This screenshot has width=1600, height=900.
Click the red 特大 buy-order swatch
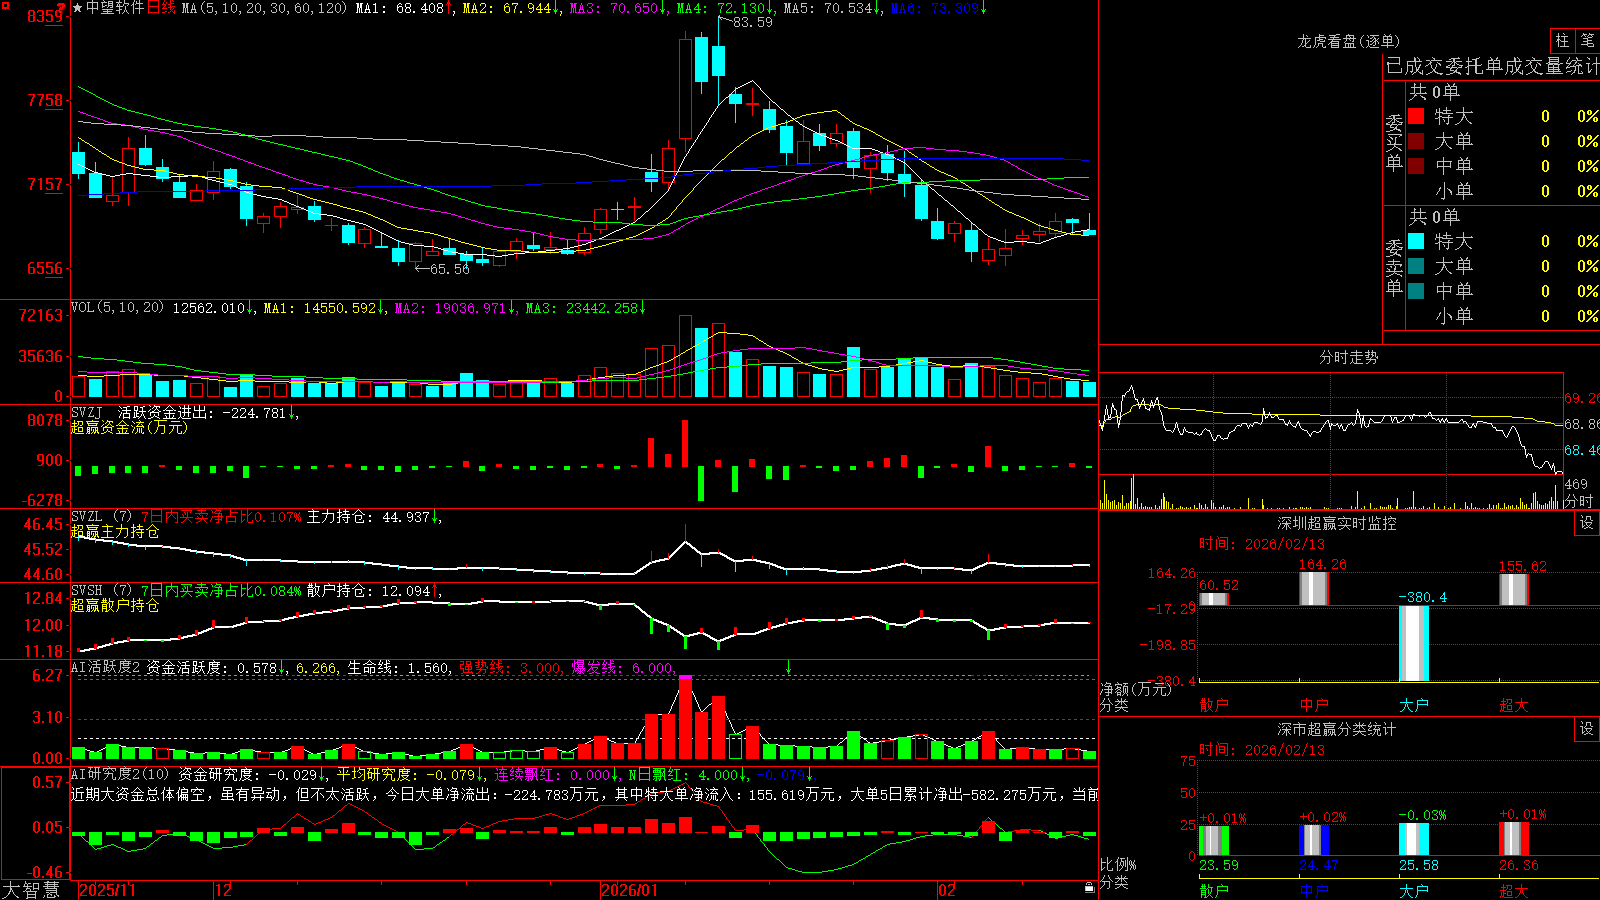[x=1416, y=116]
